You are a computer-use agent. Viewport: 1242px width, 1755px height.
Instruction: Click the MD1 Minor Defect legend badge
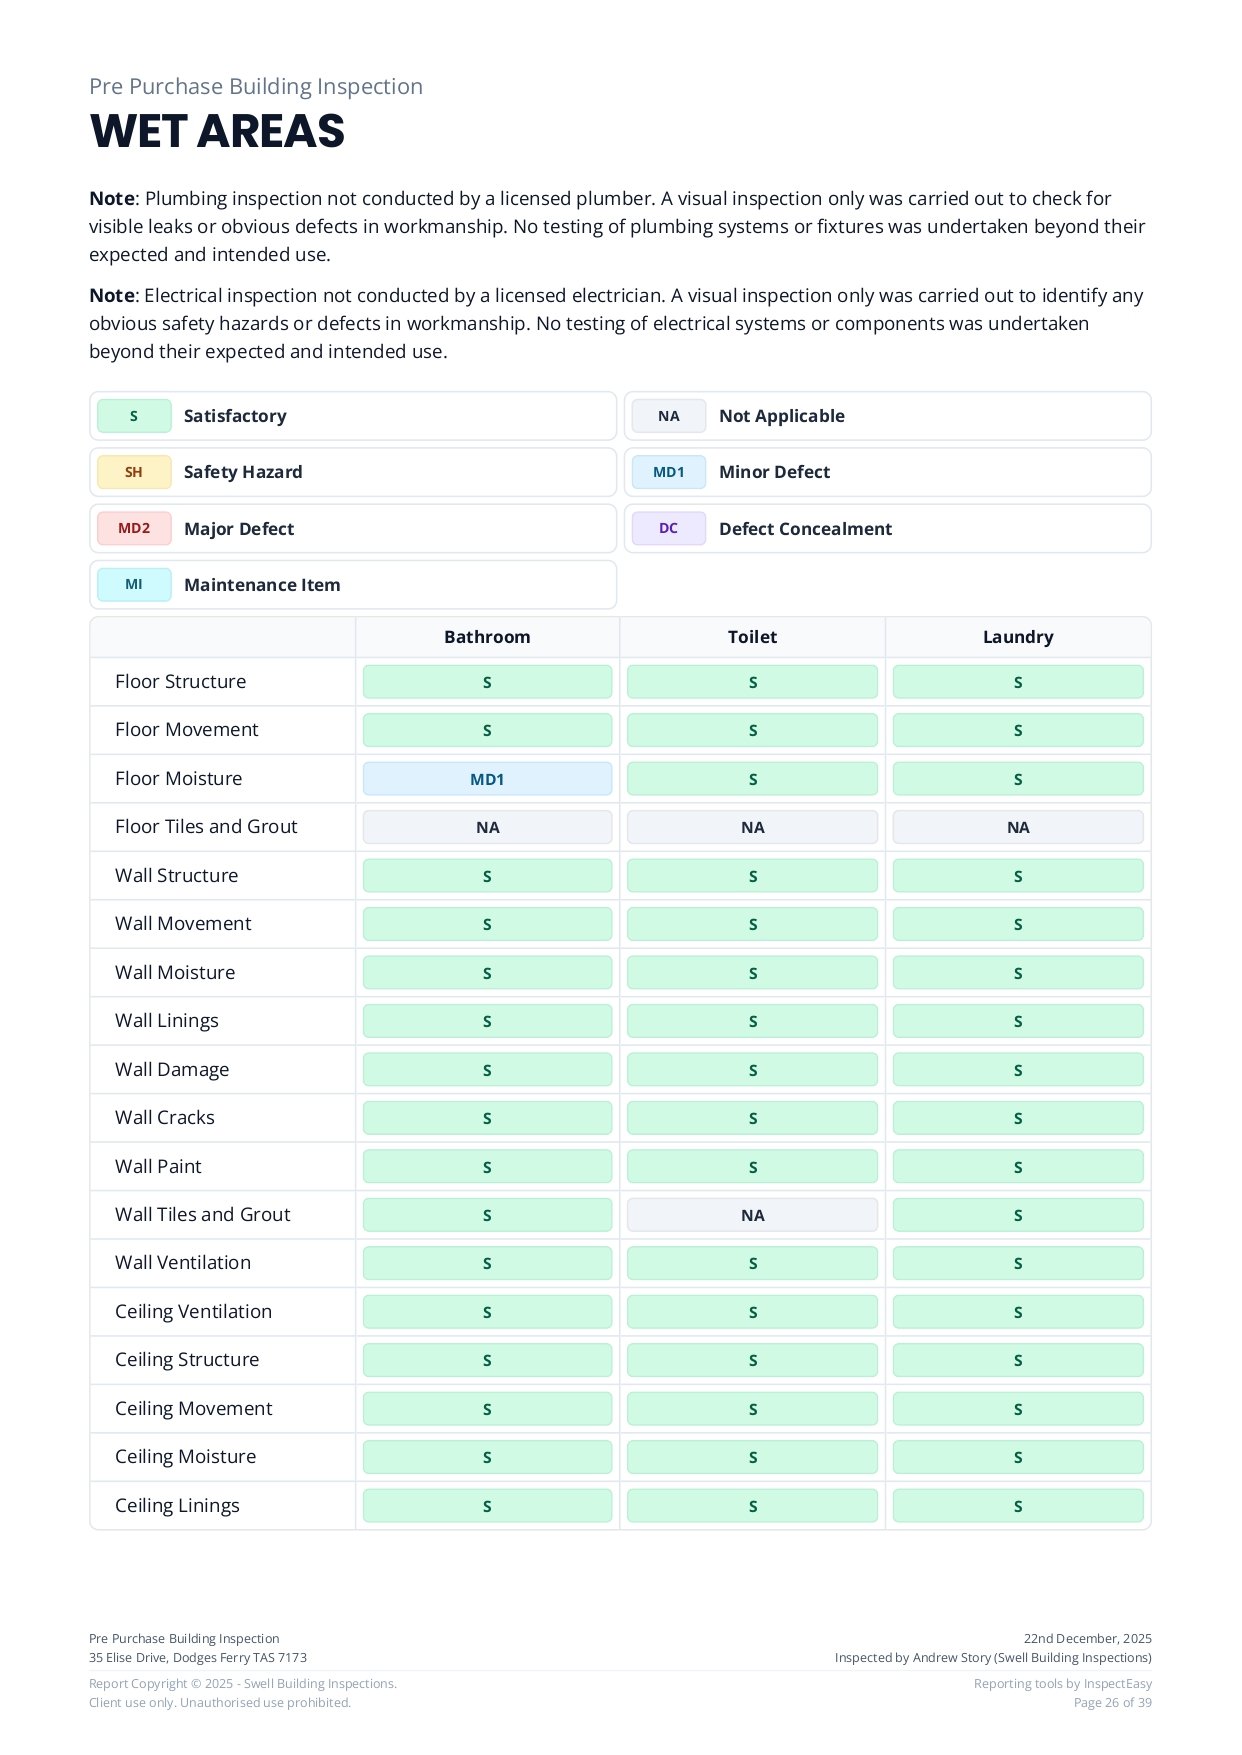(669, 472)
